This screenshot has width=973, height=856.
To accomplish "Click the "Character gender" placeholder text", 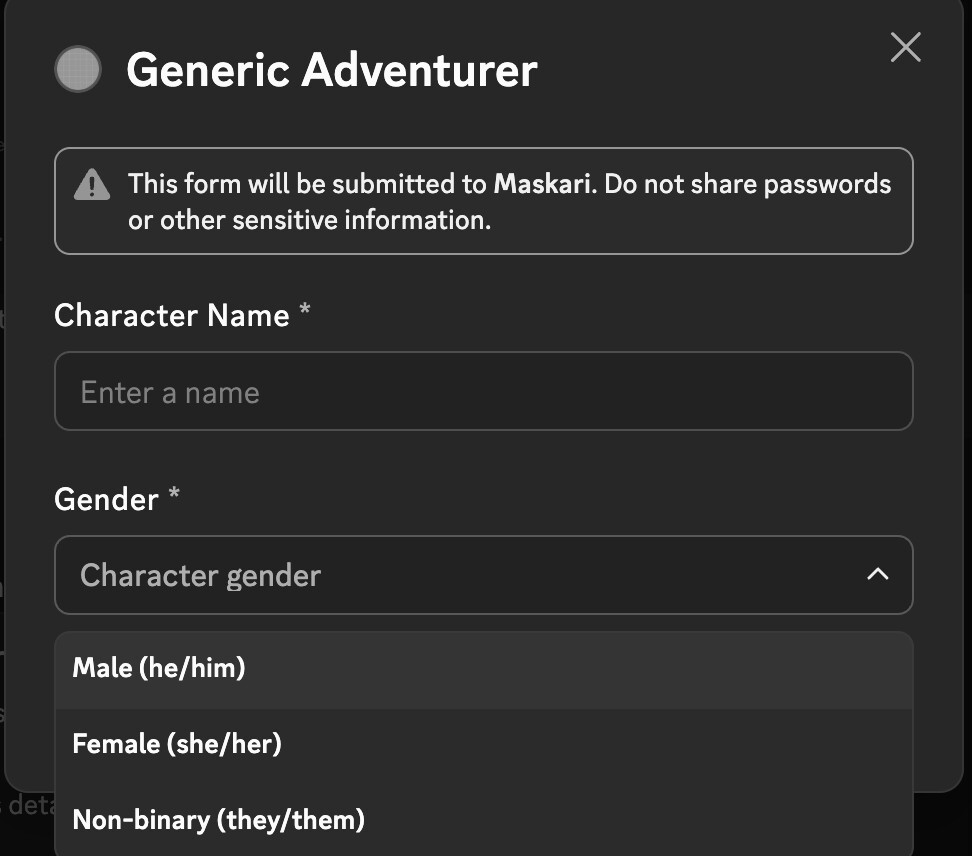I will (x=200, y=576).
